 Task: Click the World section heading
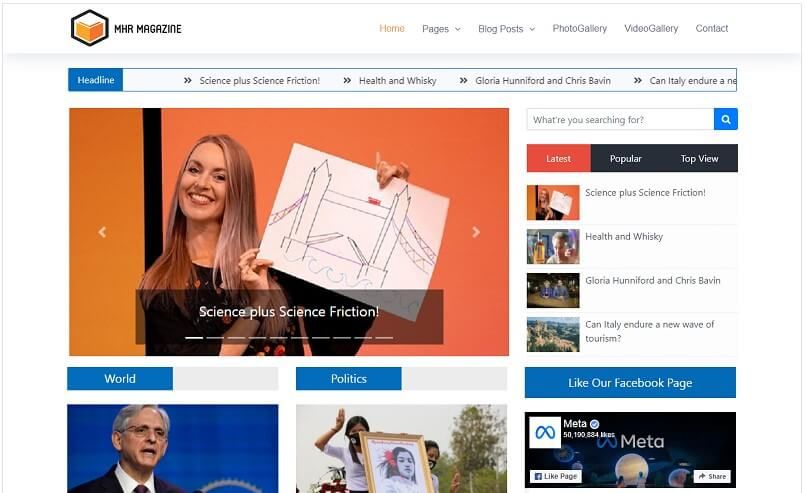pos(120,379)
